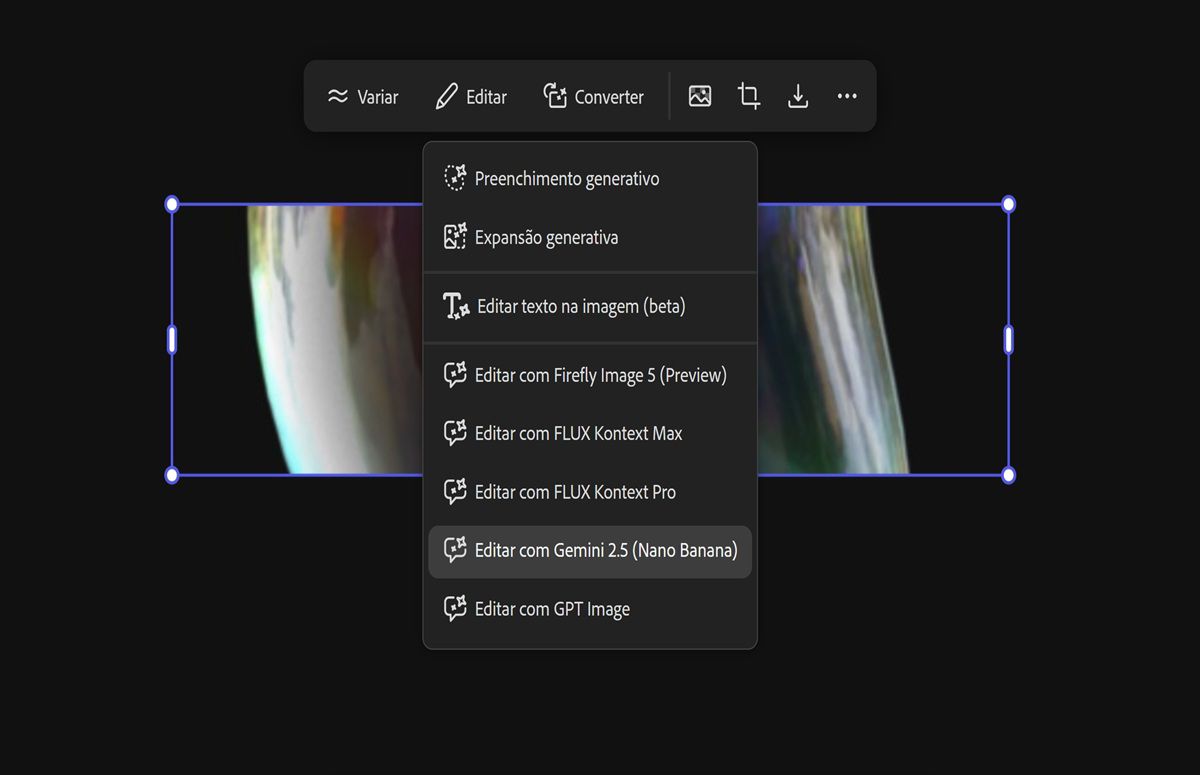Click top-right corner selection handle
This screenshot has width=1200, height=775.
tap(1008, 204)
